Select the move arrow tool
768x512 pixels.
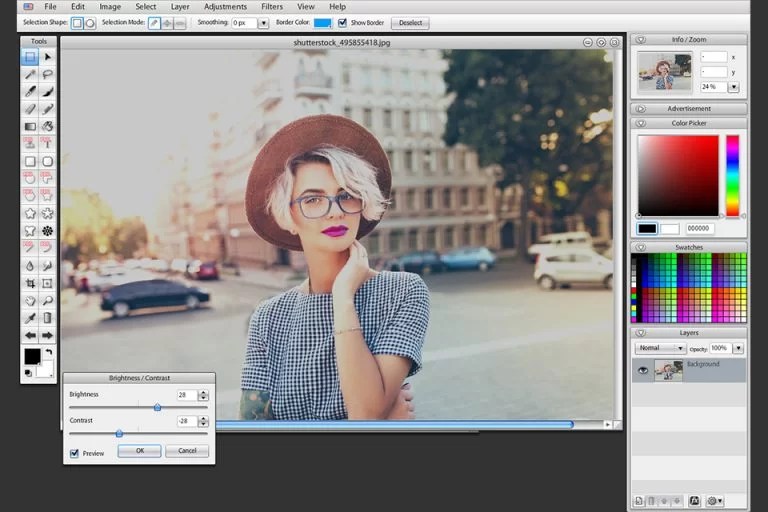(x=47, y=57)
